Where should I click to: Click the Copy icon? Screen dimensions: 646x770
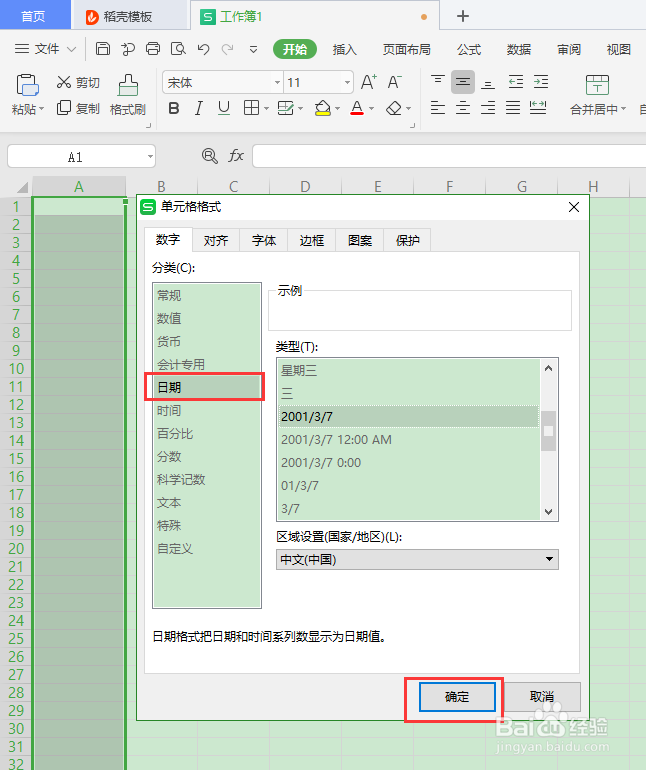tap(64, 108)
